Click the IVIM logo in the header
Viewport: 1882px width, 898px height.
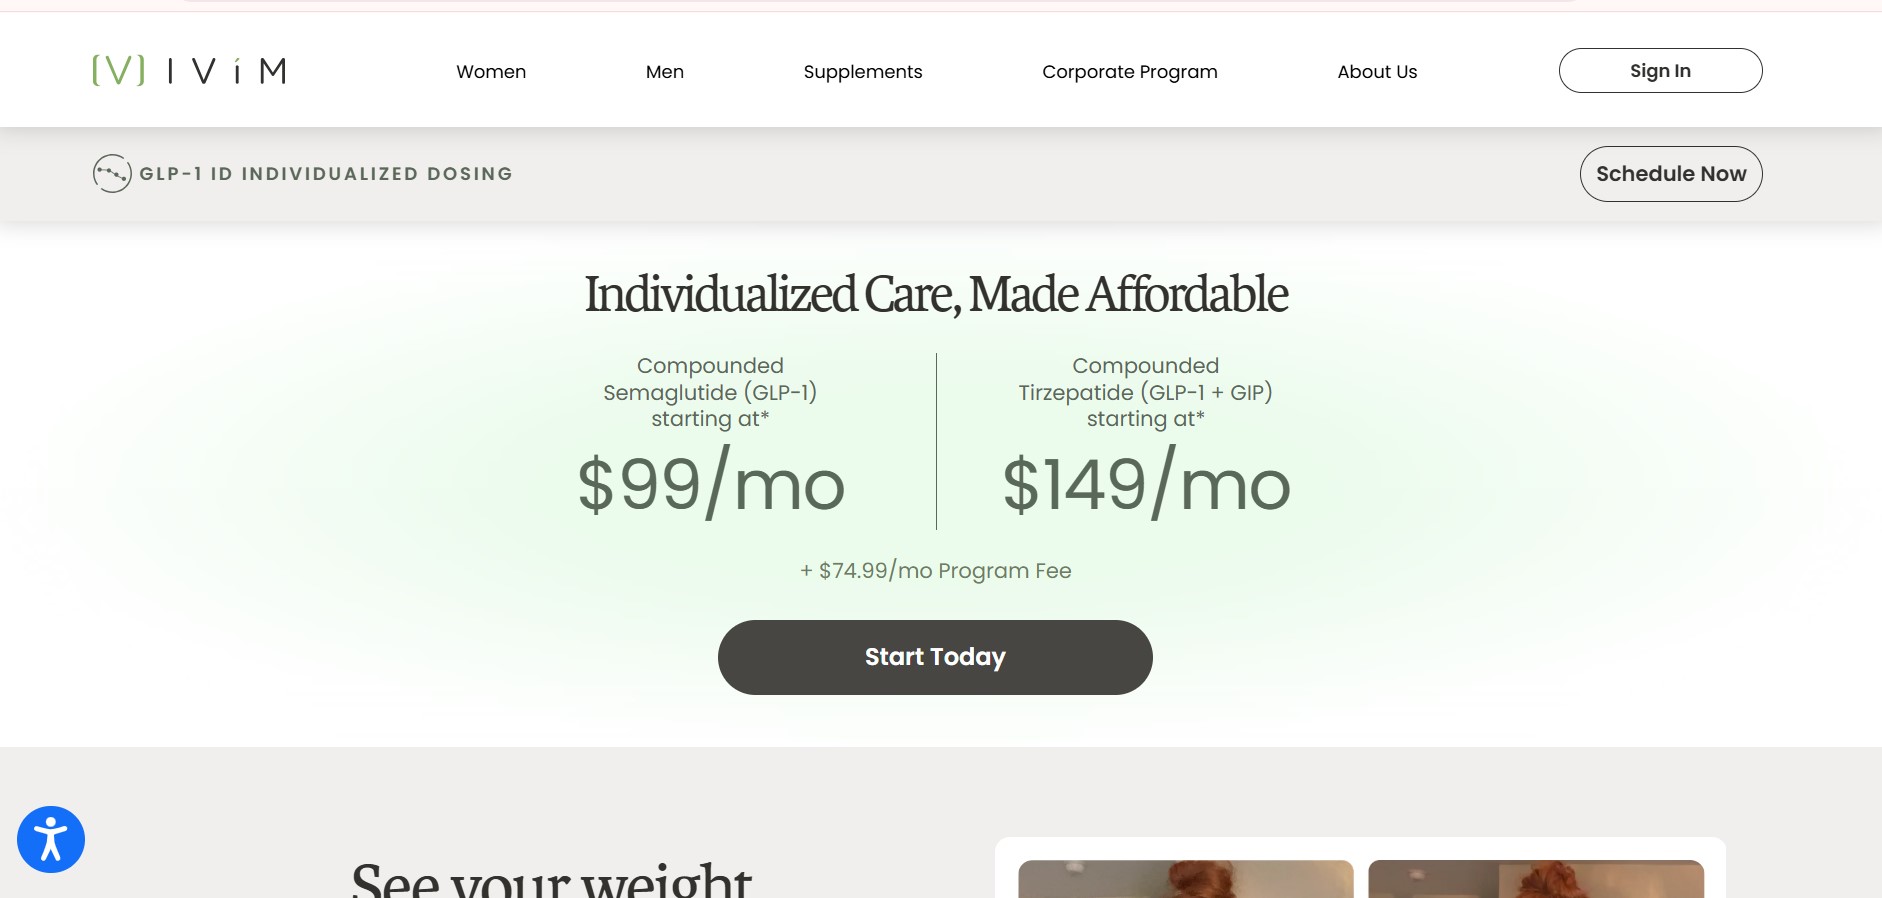click(x=189, y=71)
